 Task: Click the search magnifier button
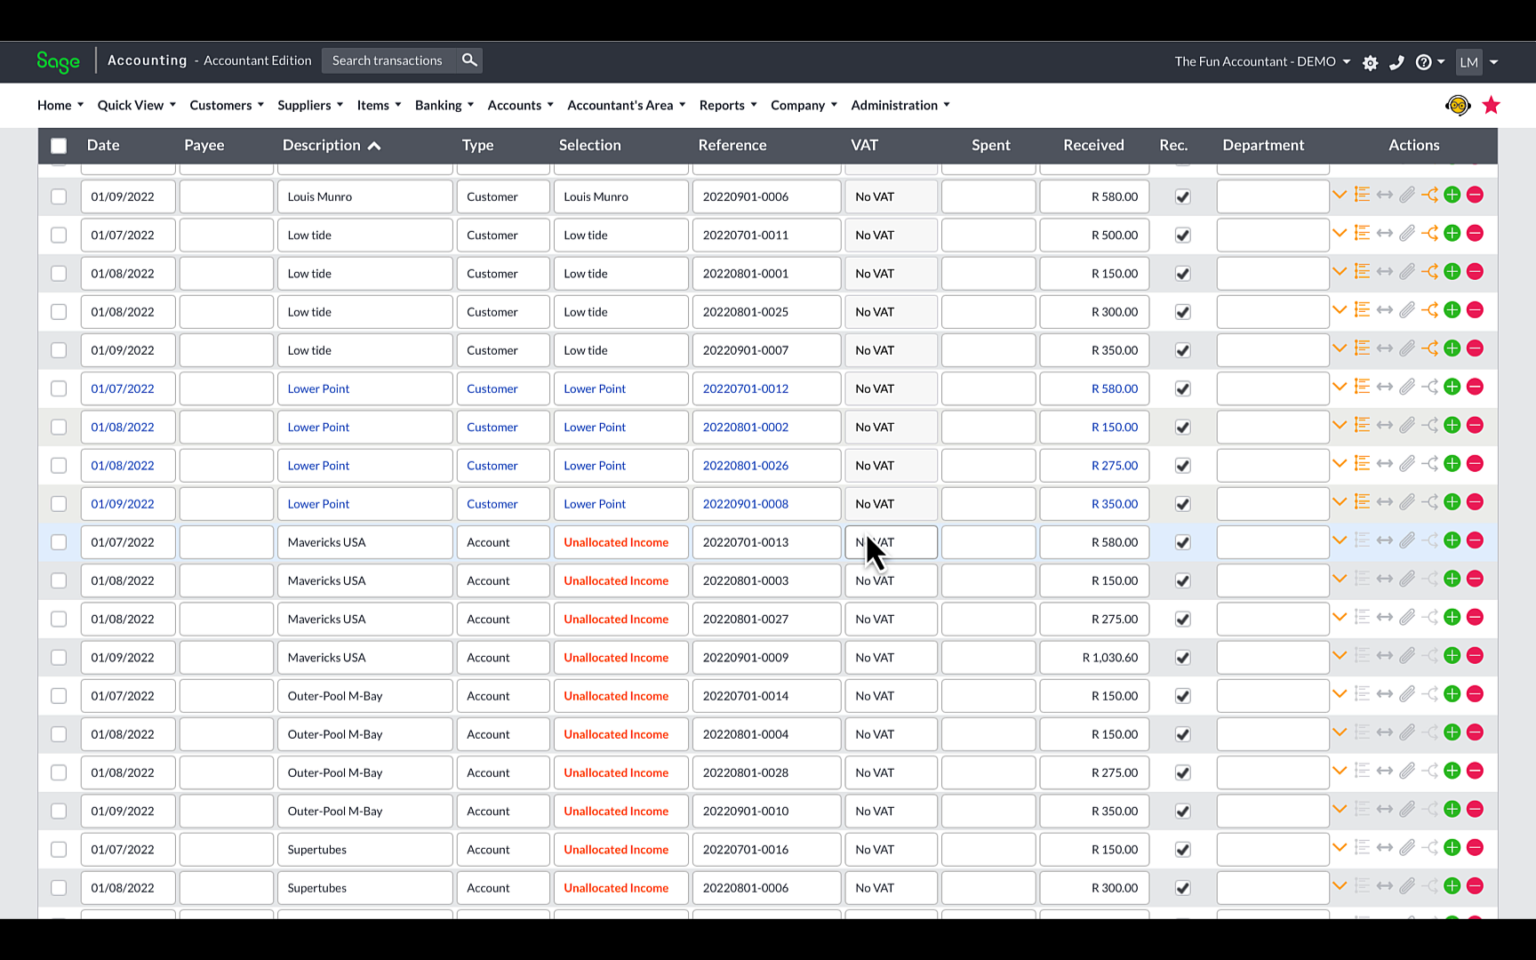pyautogui.click(x=469, y=60)
